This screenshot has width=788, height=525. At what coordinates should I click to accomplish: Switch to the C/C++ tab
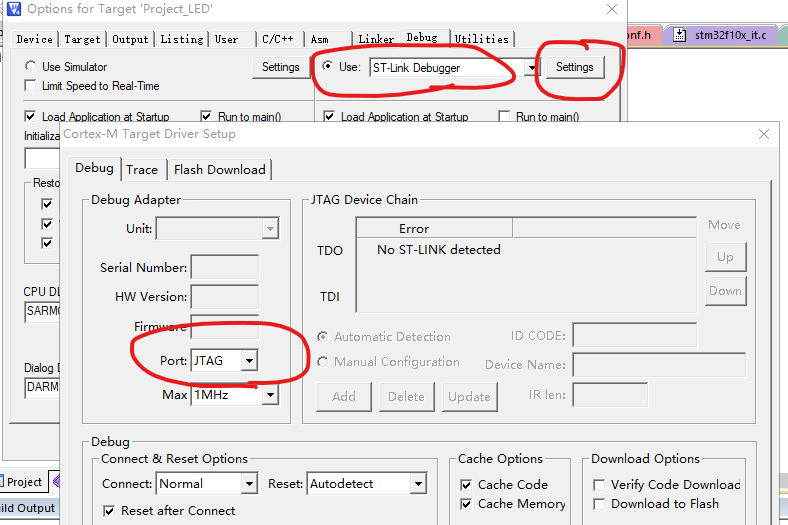(277, 39)
